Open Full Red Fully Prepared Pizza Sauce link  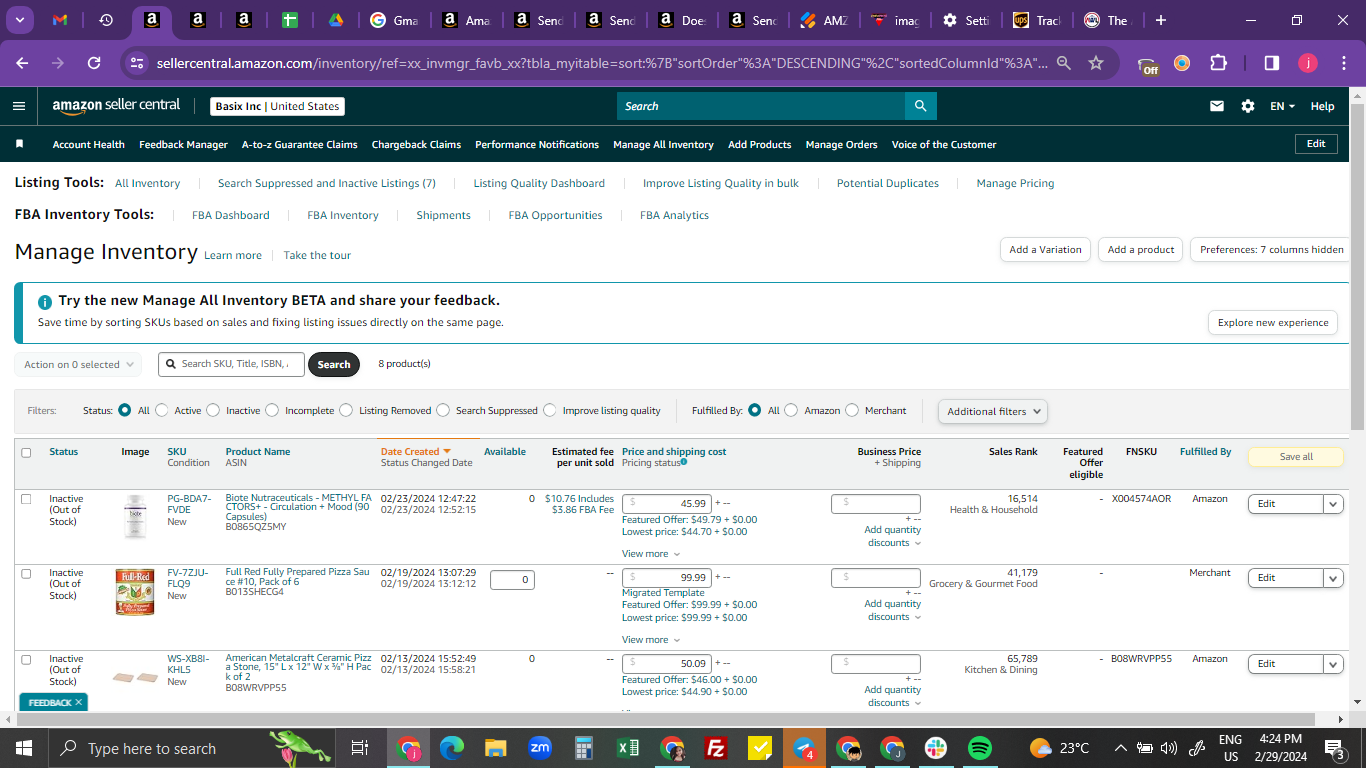297,577
